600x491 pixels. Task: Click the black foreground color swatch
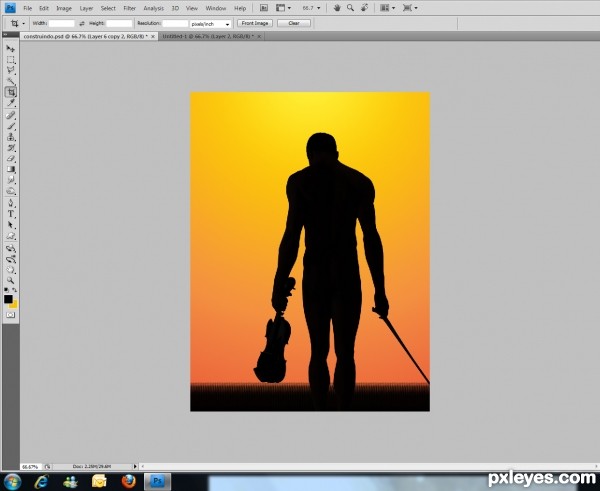tap(8, 299)
